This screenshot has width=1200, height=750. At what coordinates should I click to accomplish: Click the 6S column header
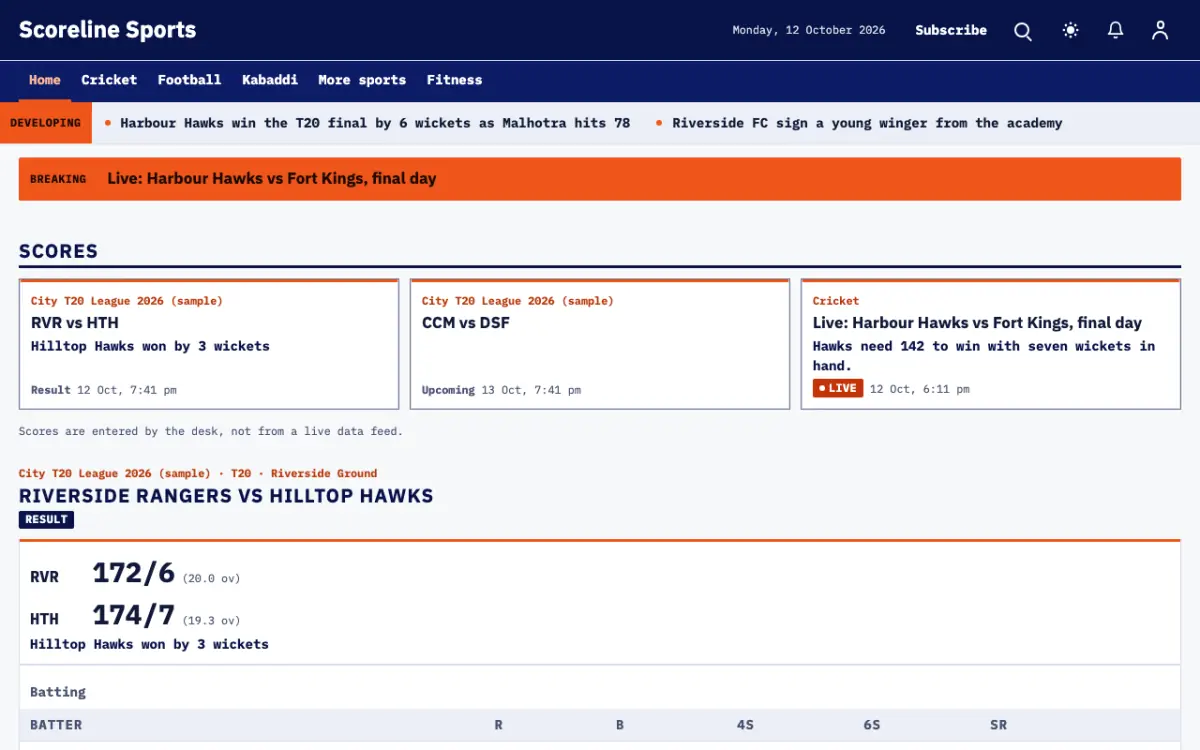pos(872,725)
